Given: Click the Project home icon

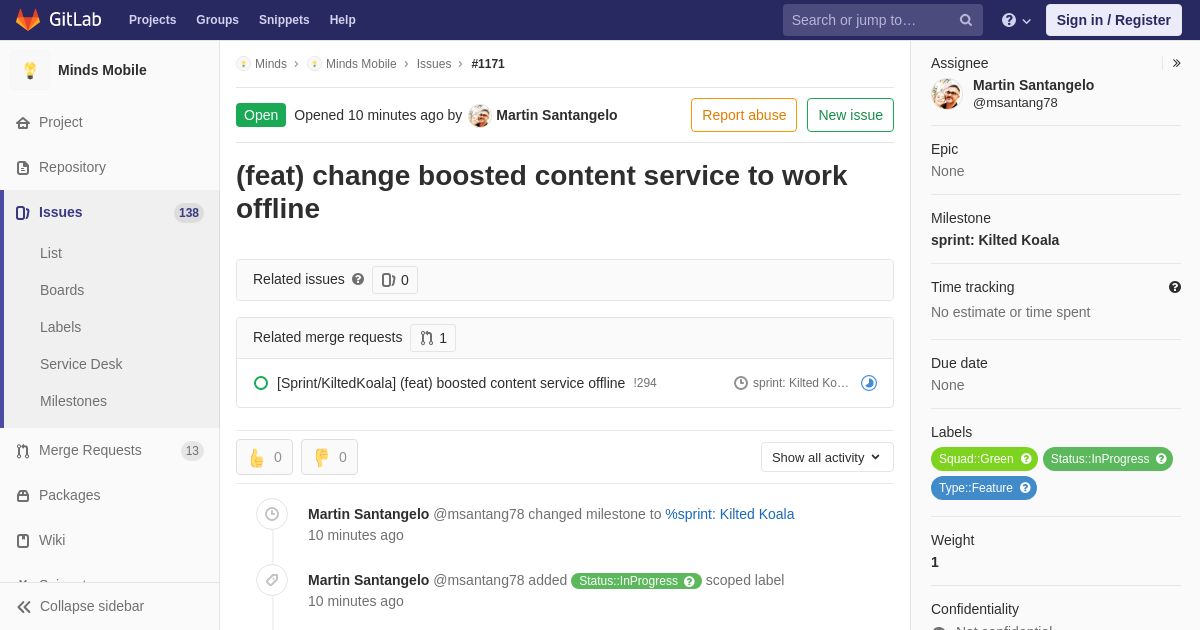Looking at the screenshot, I should pos(23,123).
